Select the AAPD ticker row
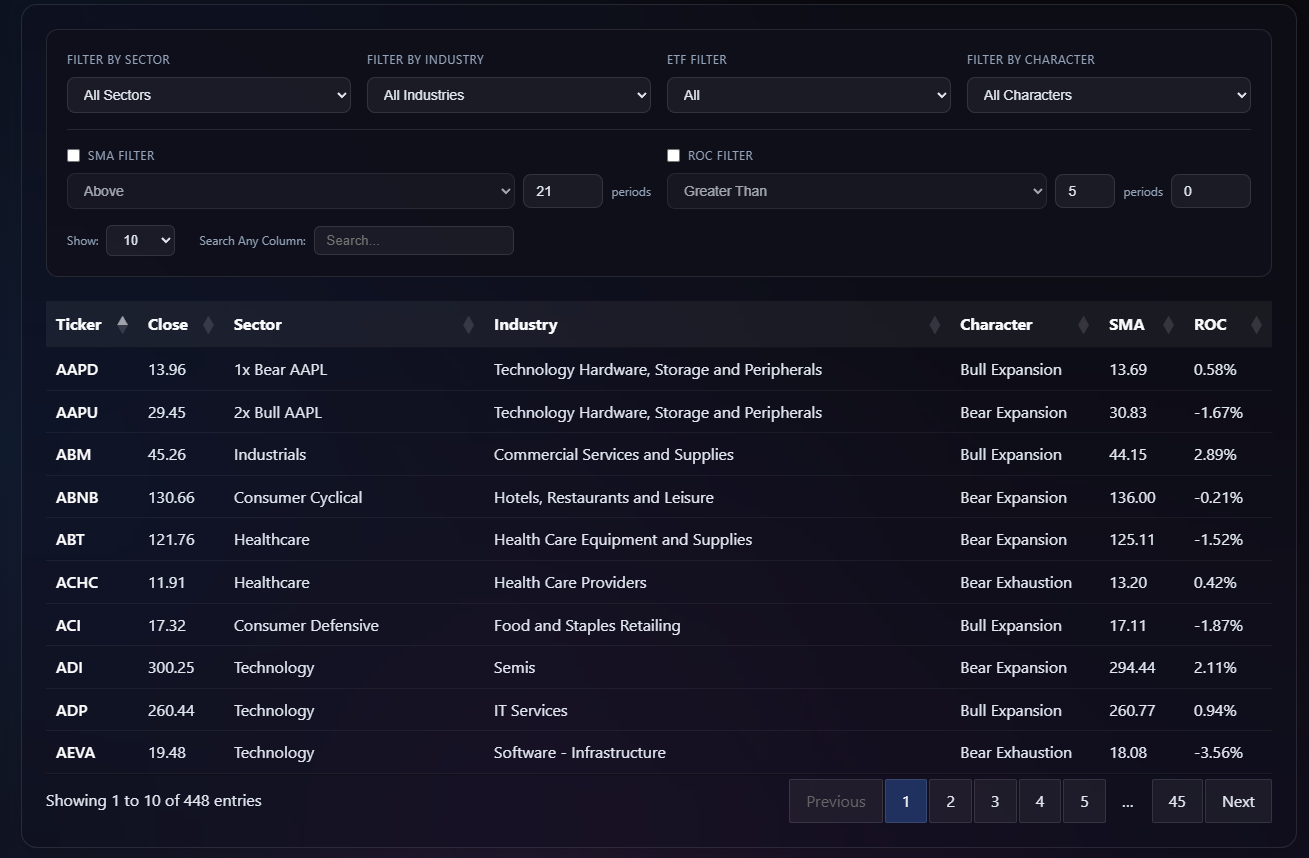The image size is (1309, 858). coord(77,369)
